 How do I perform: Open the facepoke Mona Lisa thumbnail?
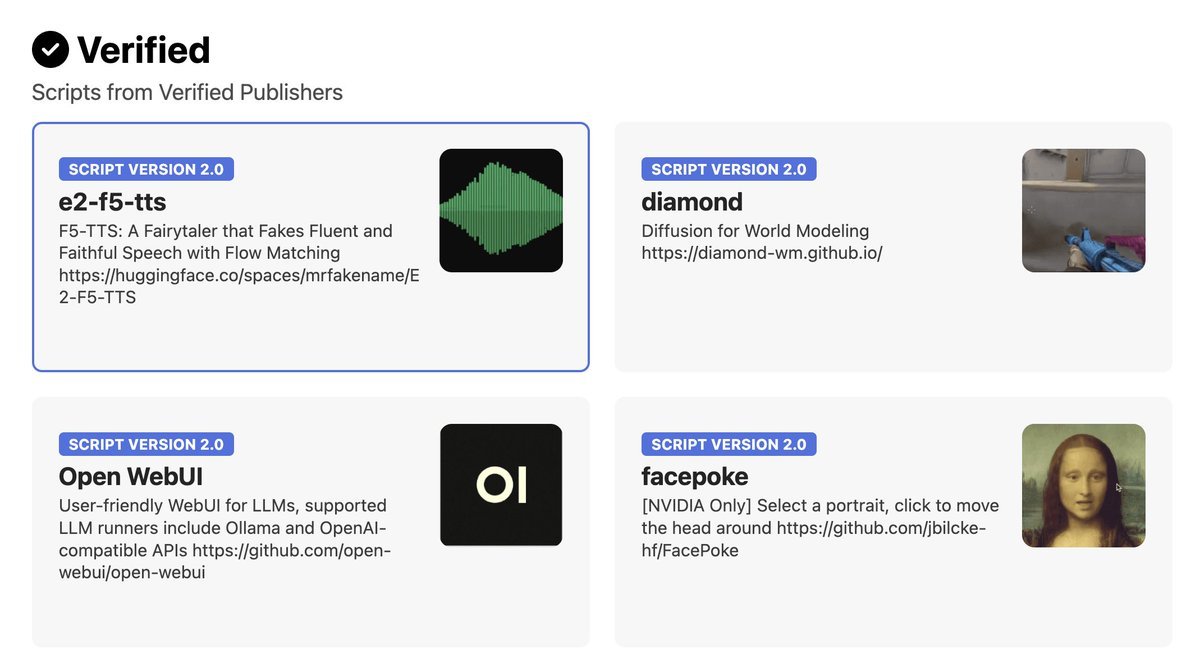[x=1083, y=485]
